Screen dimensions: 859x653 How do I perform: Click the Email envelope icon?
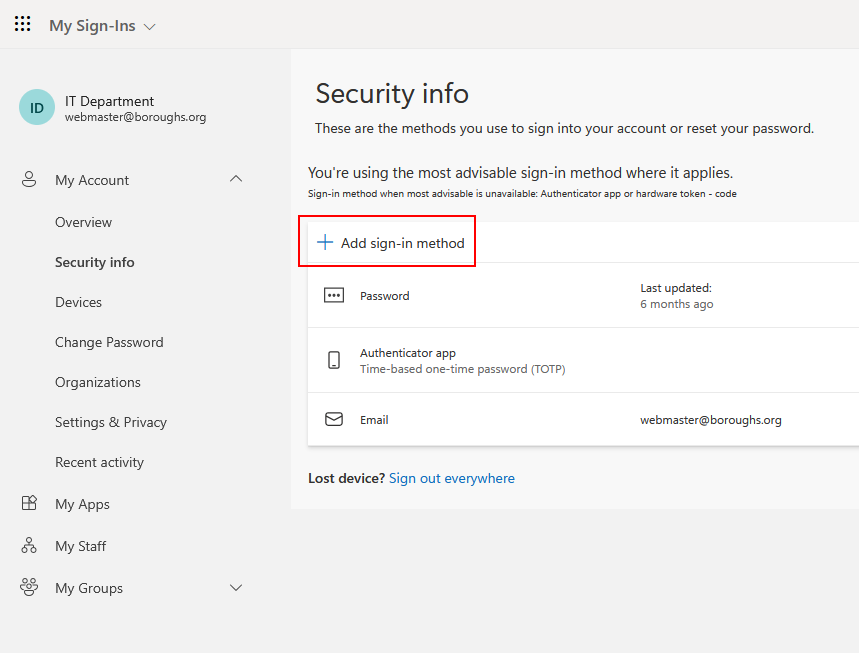(334, 420)
